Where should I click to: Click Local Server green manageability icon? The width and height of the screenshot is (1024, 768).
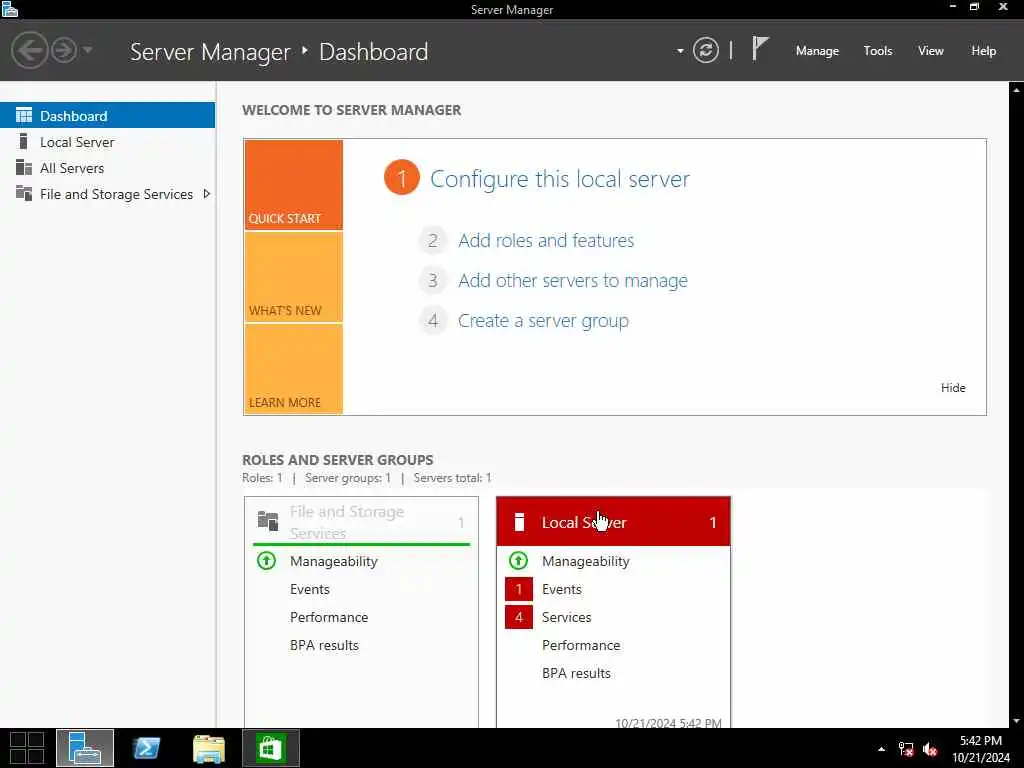(x=519, y=561)
